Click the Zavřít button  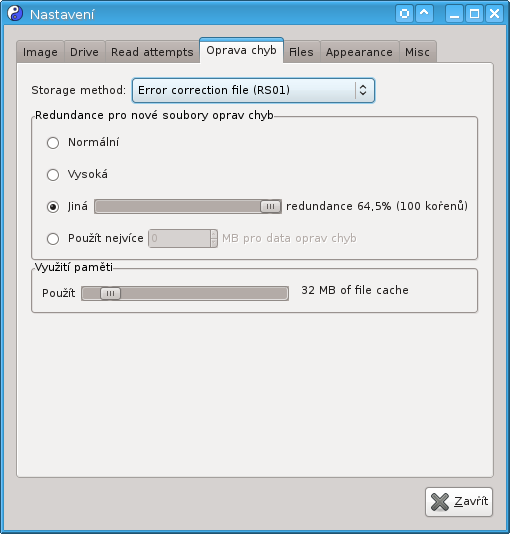coord(459,502)
